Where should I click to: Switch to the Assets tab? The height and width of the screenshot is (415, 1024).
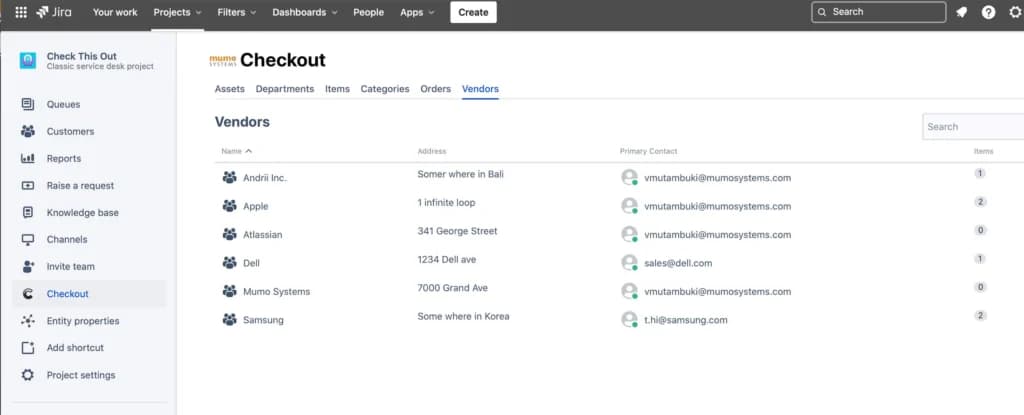click(230, 89)
